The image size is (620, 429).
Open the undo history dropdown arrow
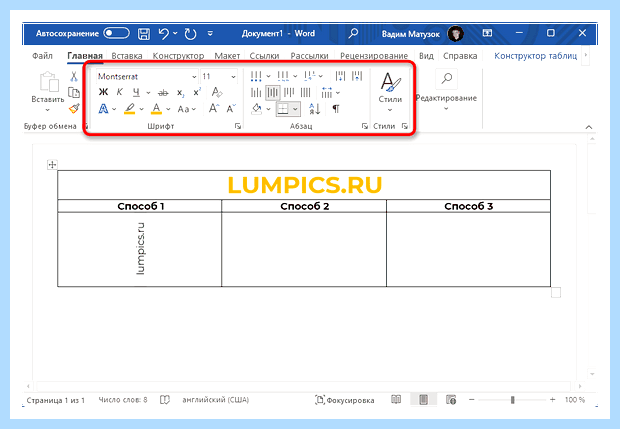click(175, 34)
